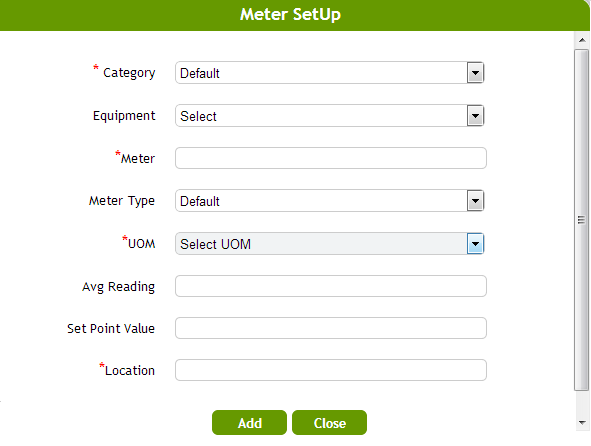Expand the Select UOM dropdown arrow

475,244
